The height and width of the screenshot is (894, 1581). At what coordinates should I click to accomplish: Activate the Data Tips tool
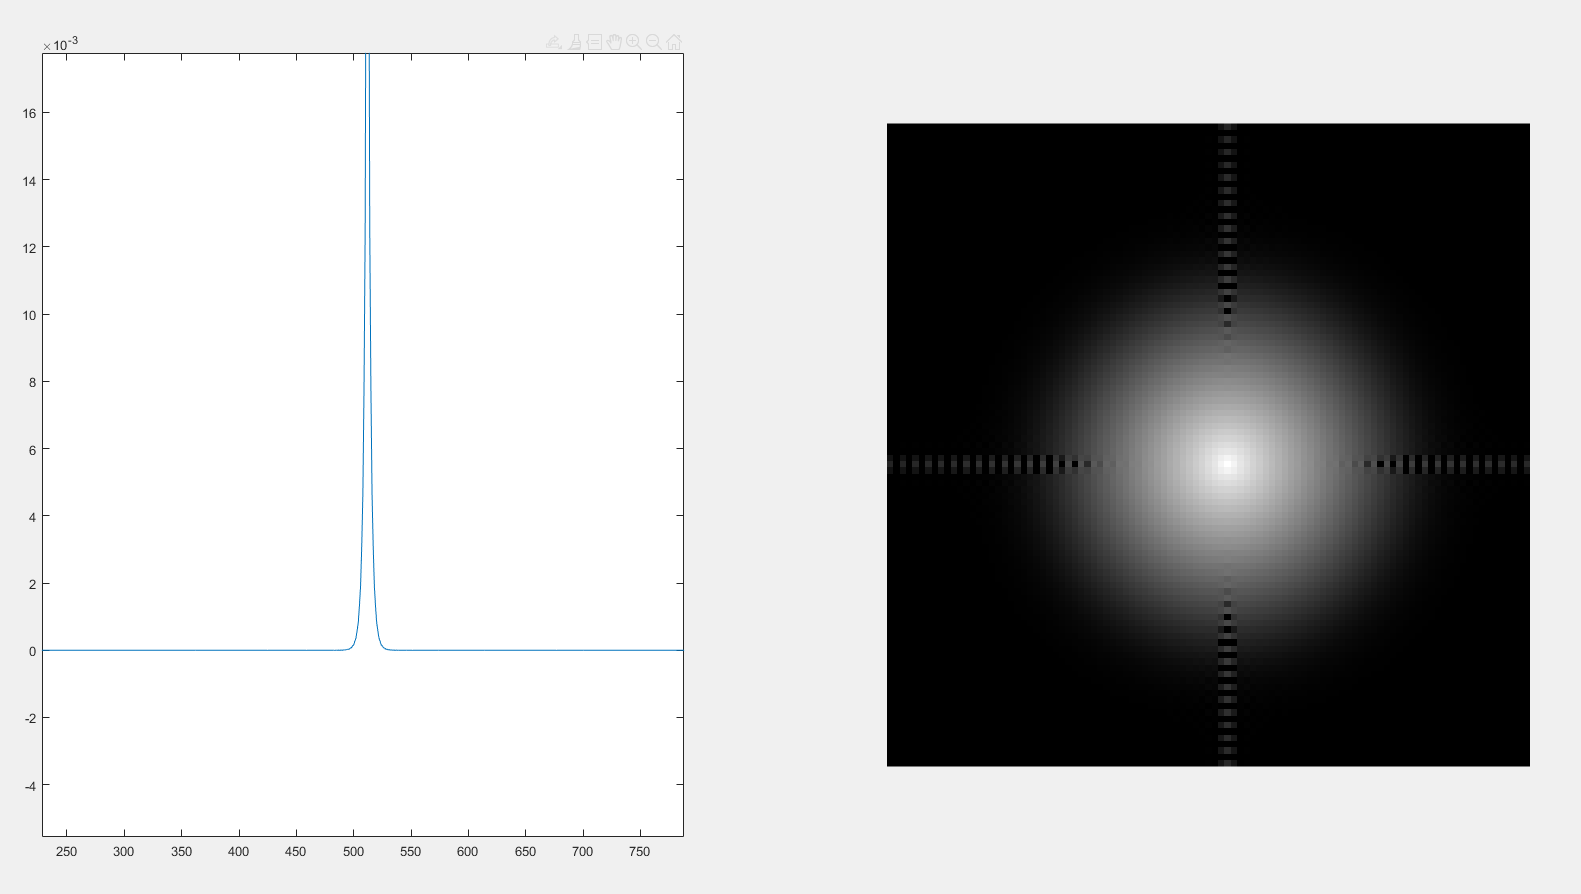click(x=594, y=42)
